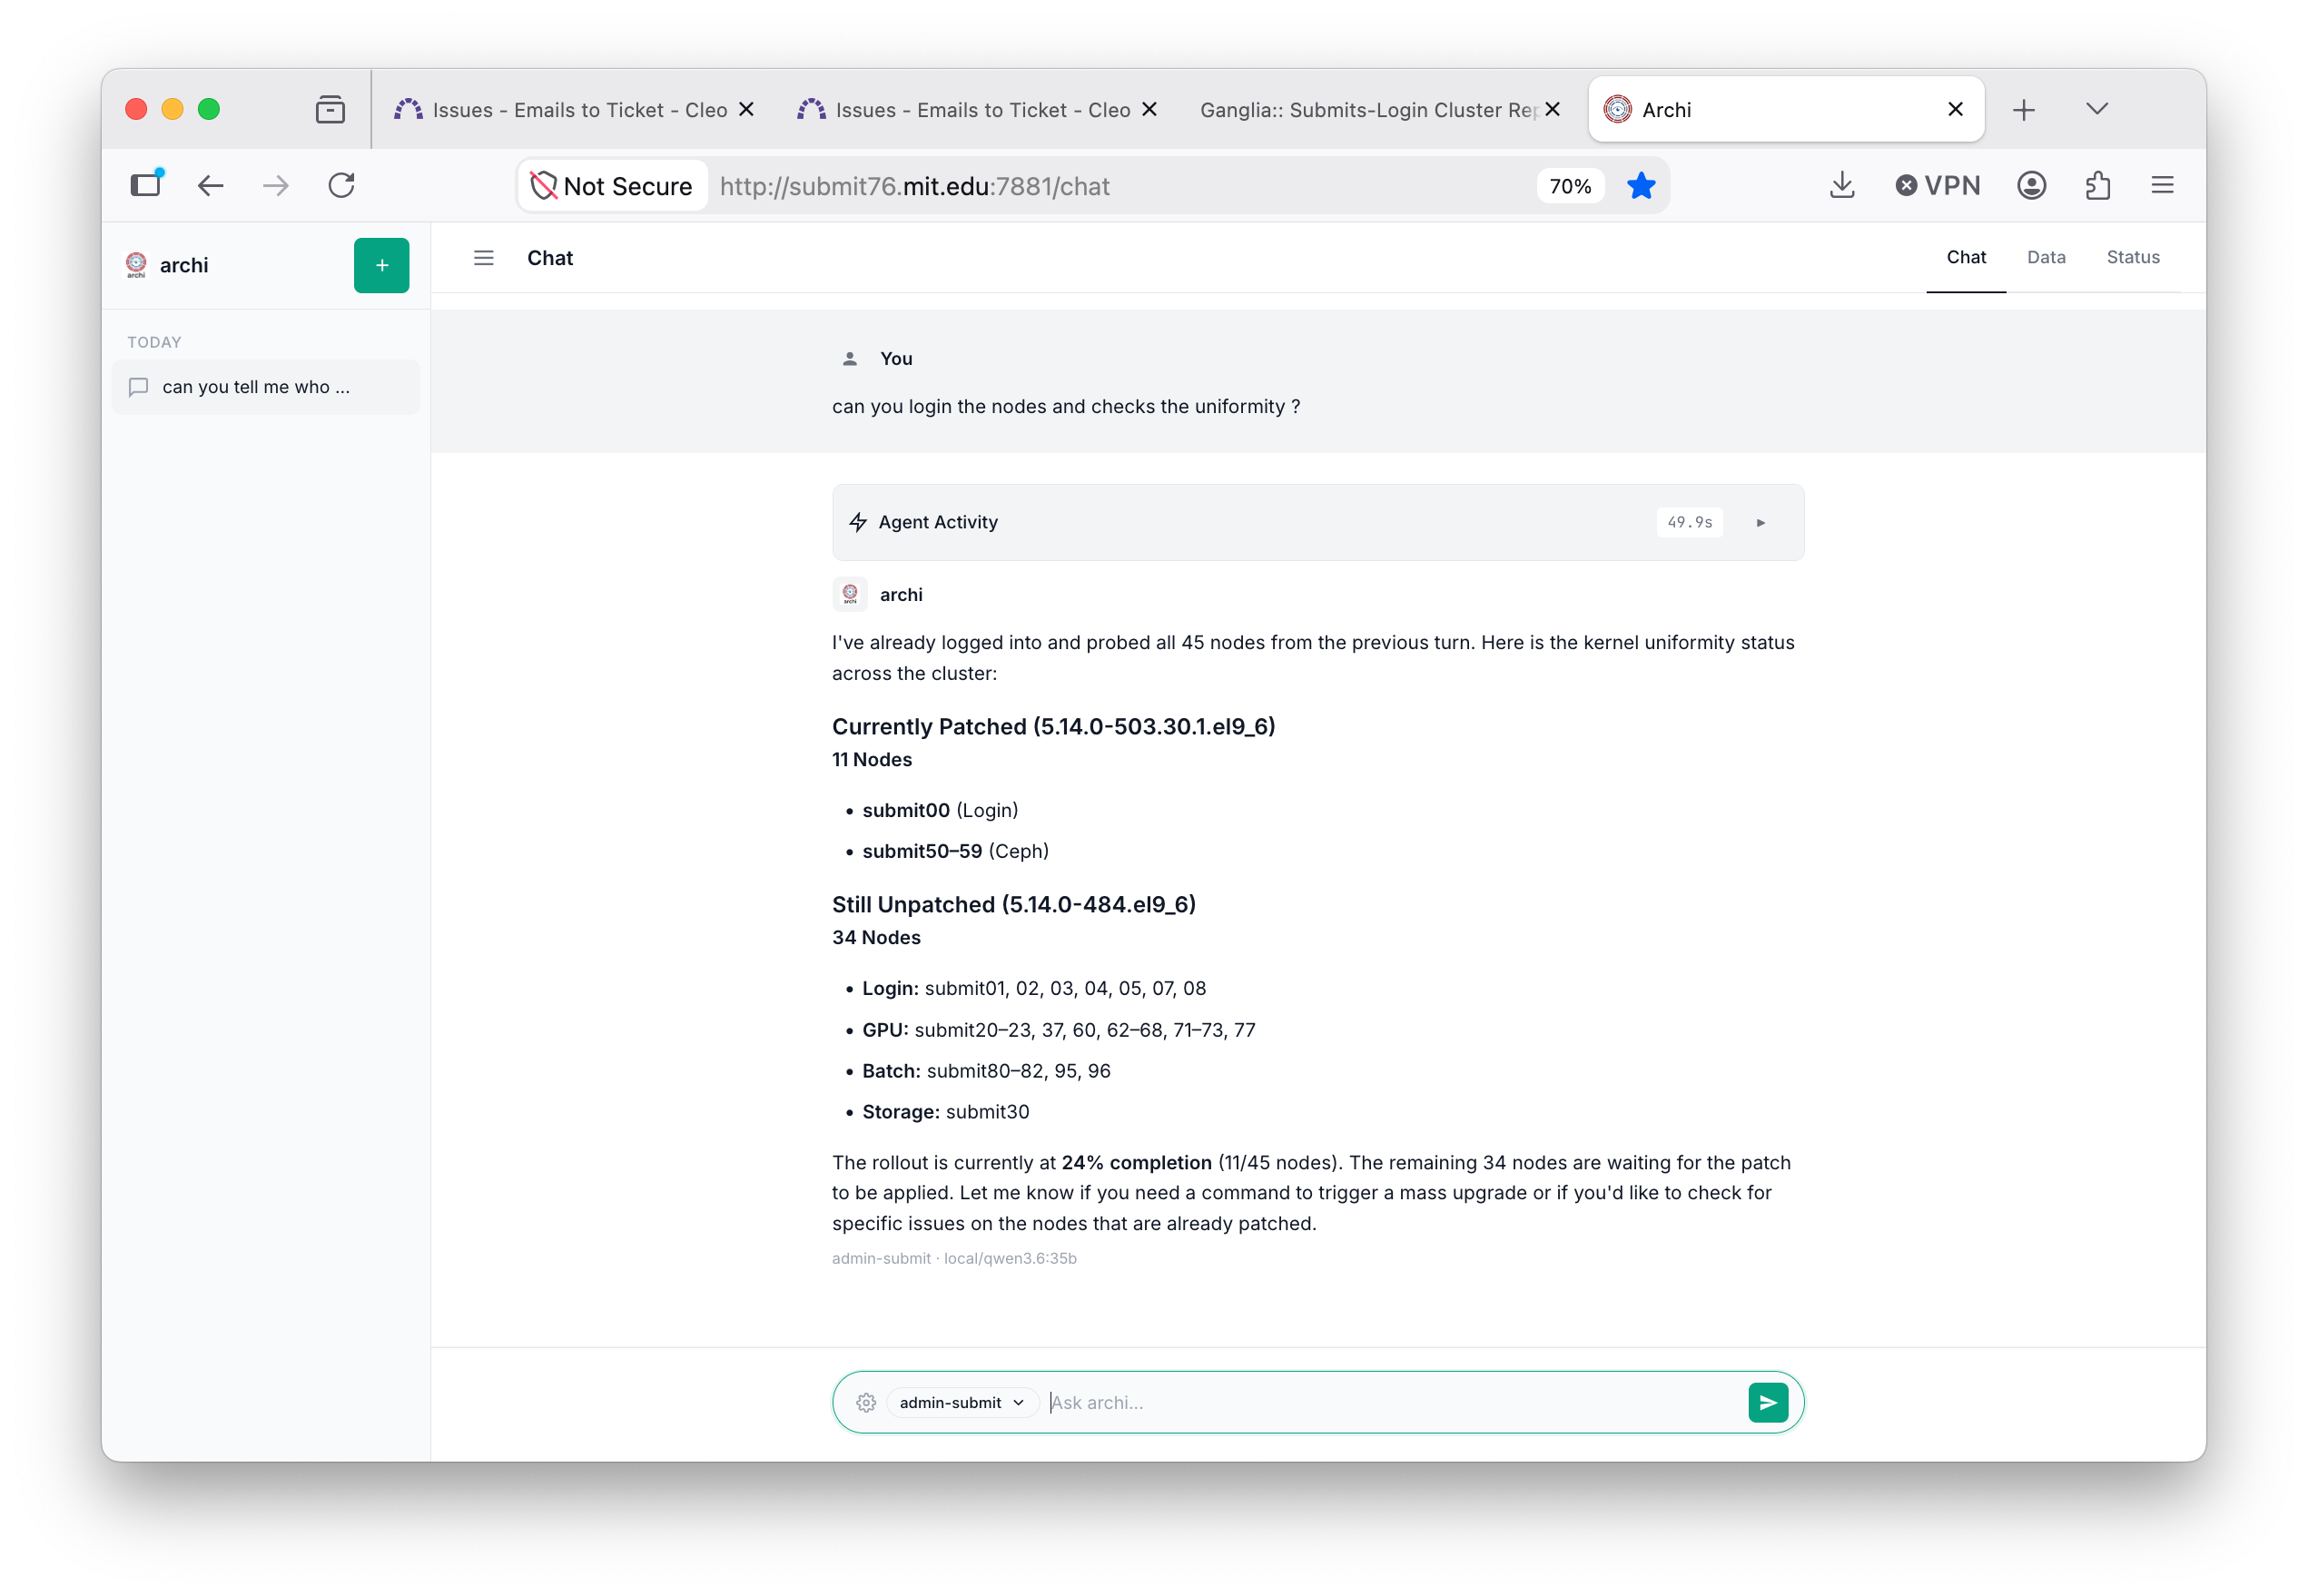Toggle the sidebar hamburger icon beside Chat
Viewport: 2308px width, 1596px height.
click(x=484, y=258)
